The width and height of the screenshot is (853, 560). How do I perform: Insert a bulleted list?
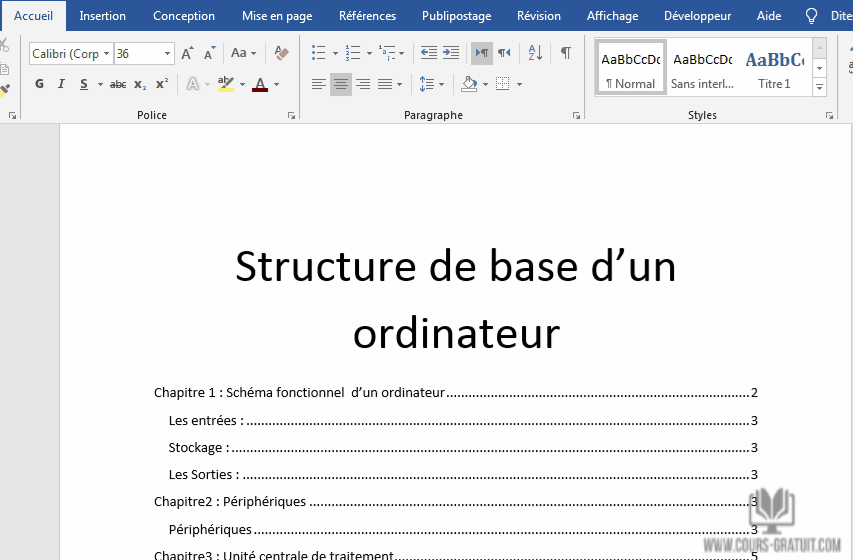click(319, 53)
